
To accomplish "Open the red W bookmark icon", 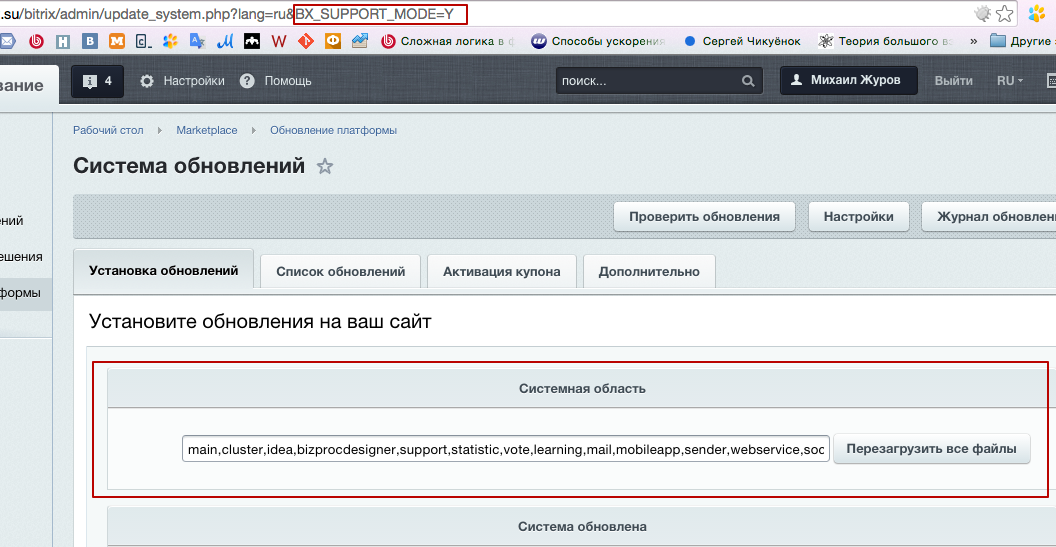I will pyautogui.click(x=279, y=41).
